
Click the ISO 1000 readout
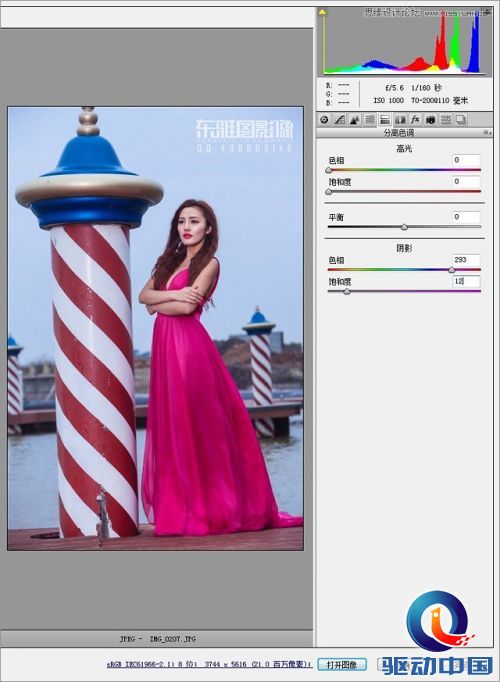point(388,100)
